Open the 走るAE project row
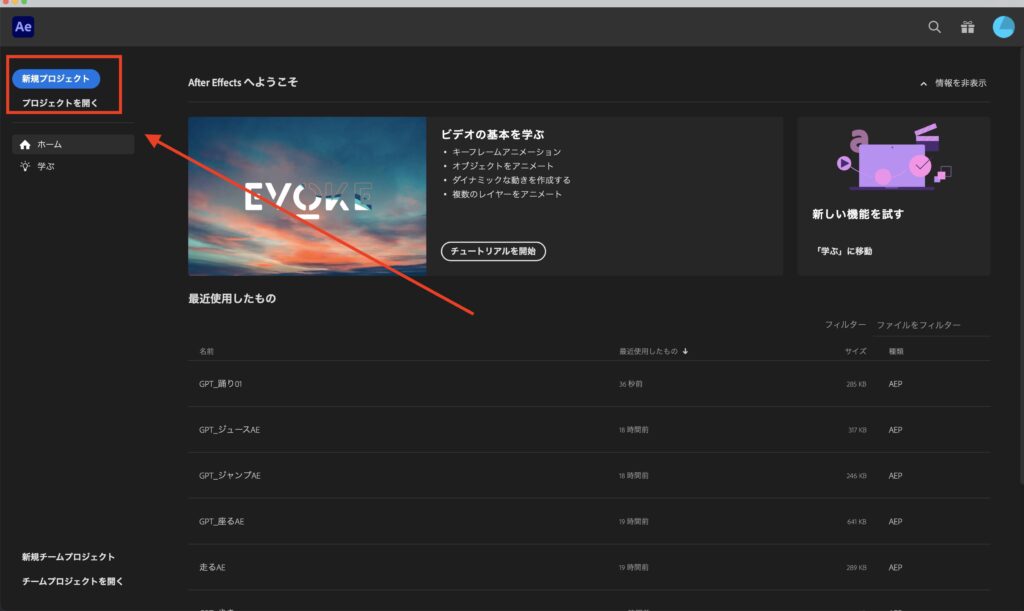Viewport: 1024px width, 611px height. 589,567
